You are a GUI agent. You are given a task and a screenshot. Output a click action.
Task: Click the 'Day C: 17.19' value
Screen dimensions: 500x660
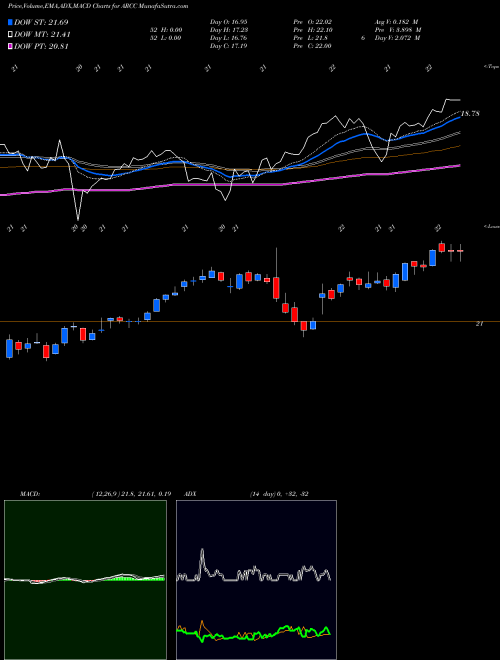click(x=229, y=46)
